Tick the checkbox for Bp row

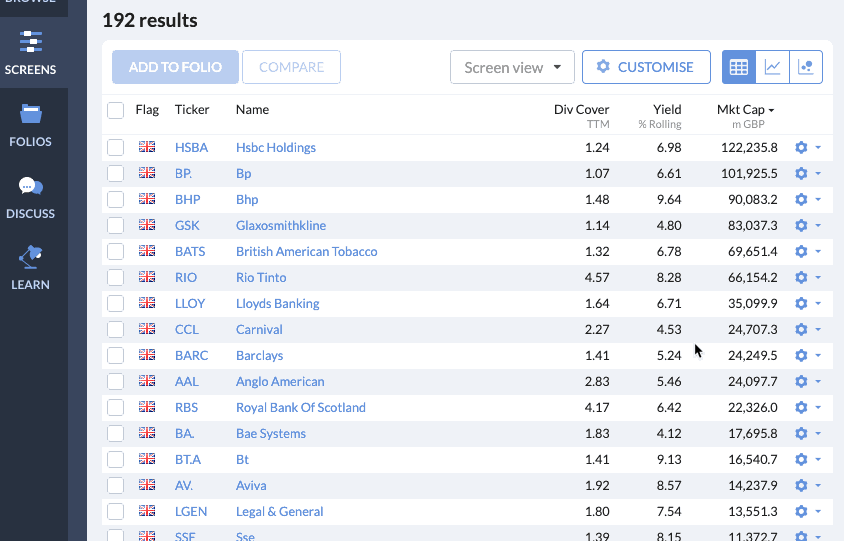click(115, 173)
